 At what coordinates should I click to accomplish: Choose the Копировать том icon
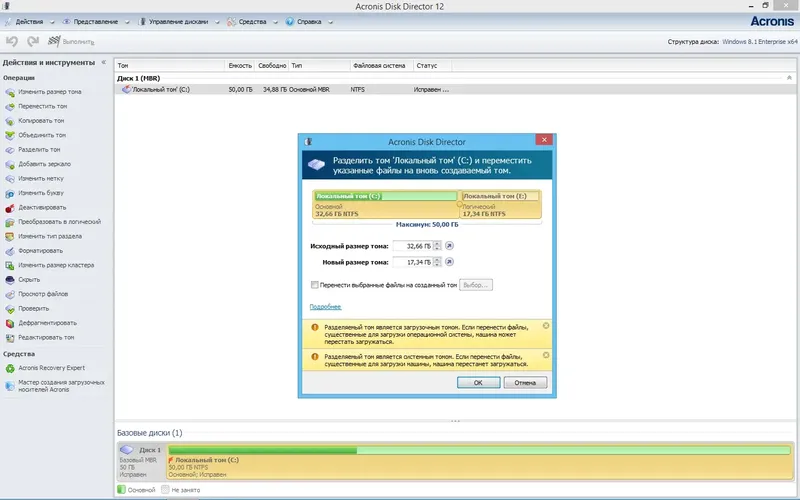tap(10, 121)
